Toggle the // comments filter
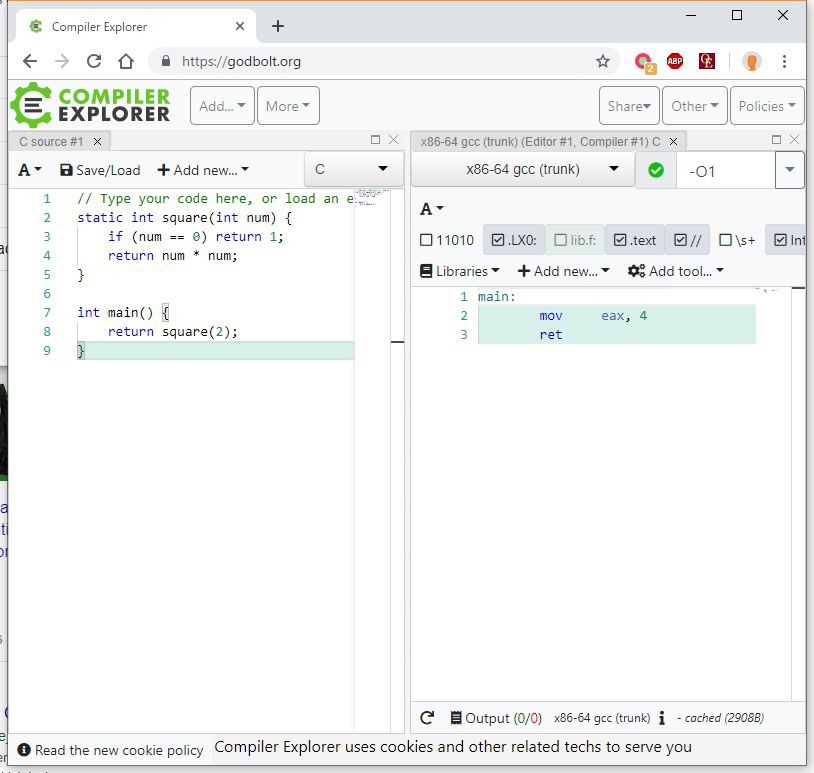The image size is (814, 773). (687, 240)
